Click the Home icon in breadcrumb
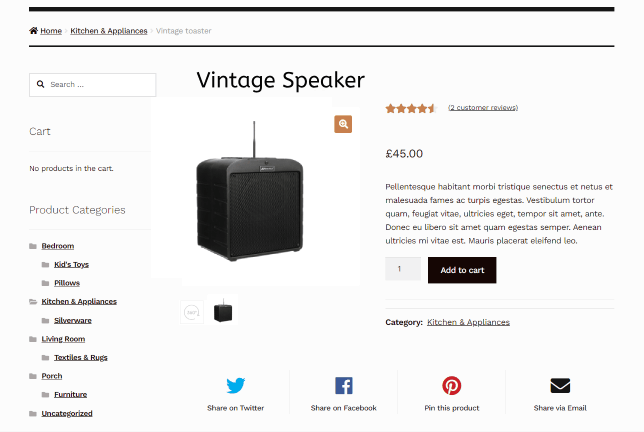Image resolution: width=644 pixels, height=432 pixels. tap(34, 31)
